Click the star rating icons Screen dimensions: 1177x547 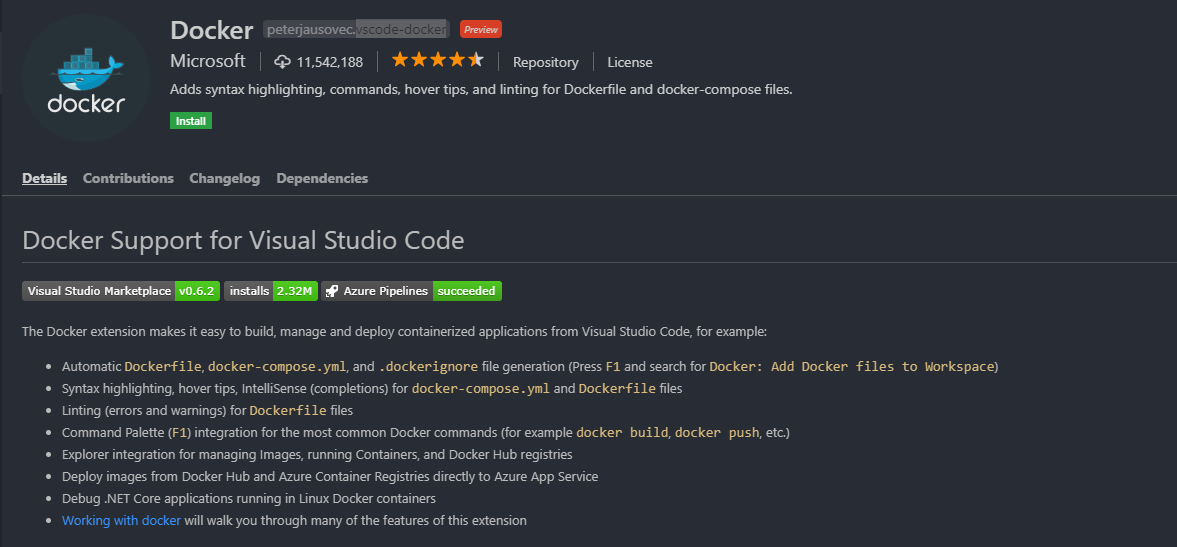pos(437,61)
